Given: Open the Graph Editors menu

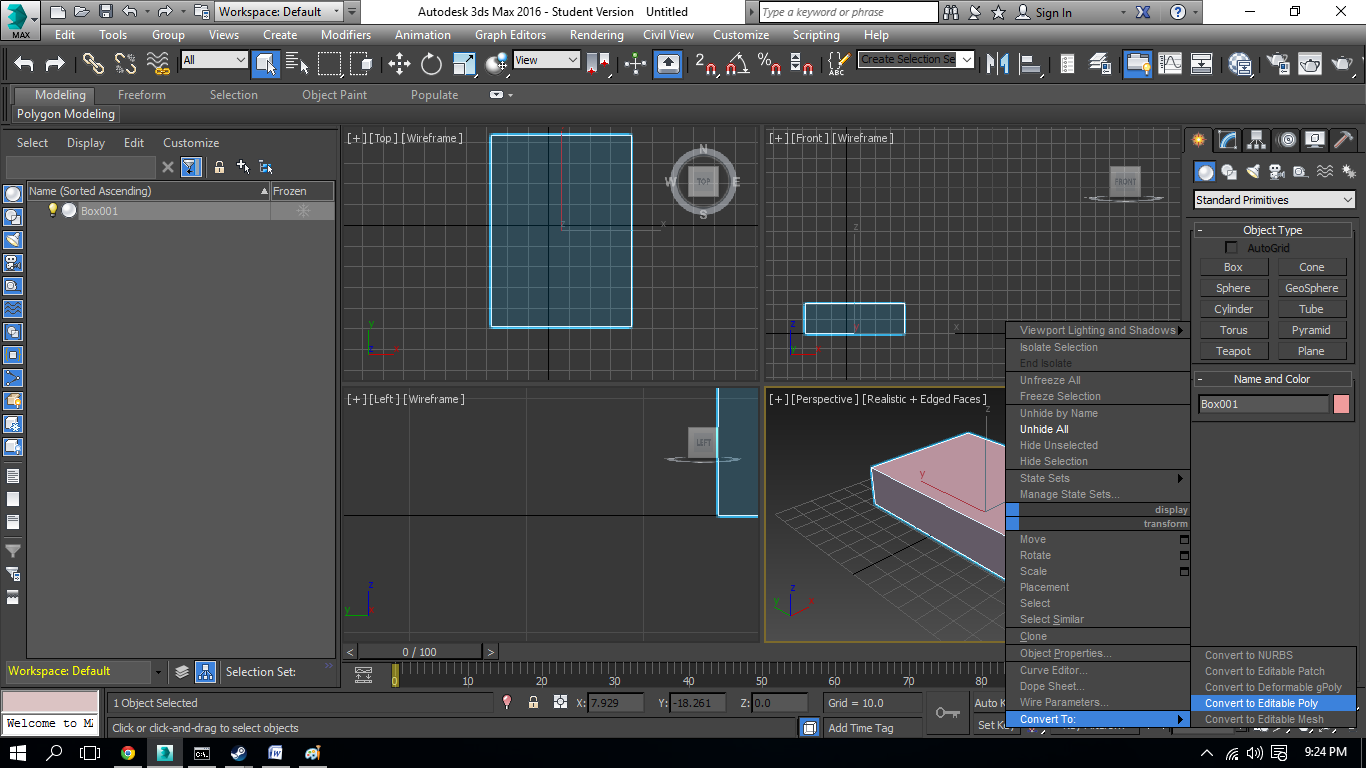Looking at the screenshot, I should point(510,34).
